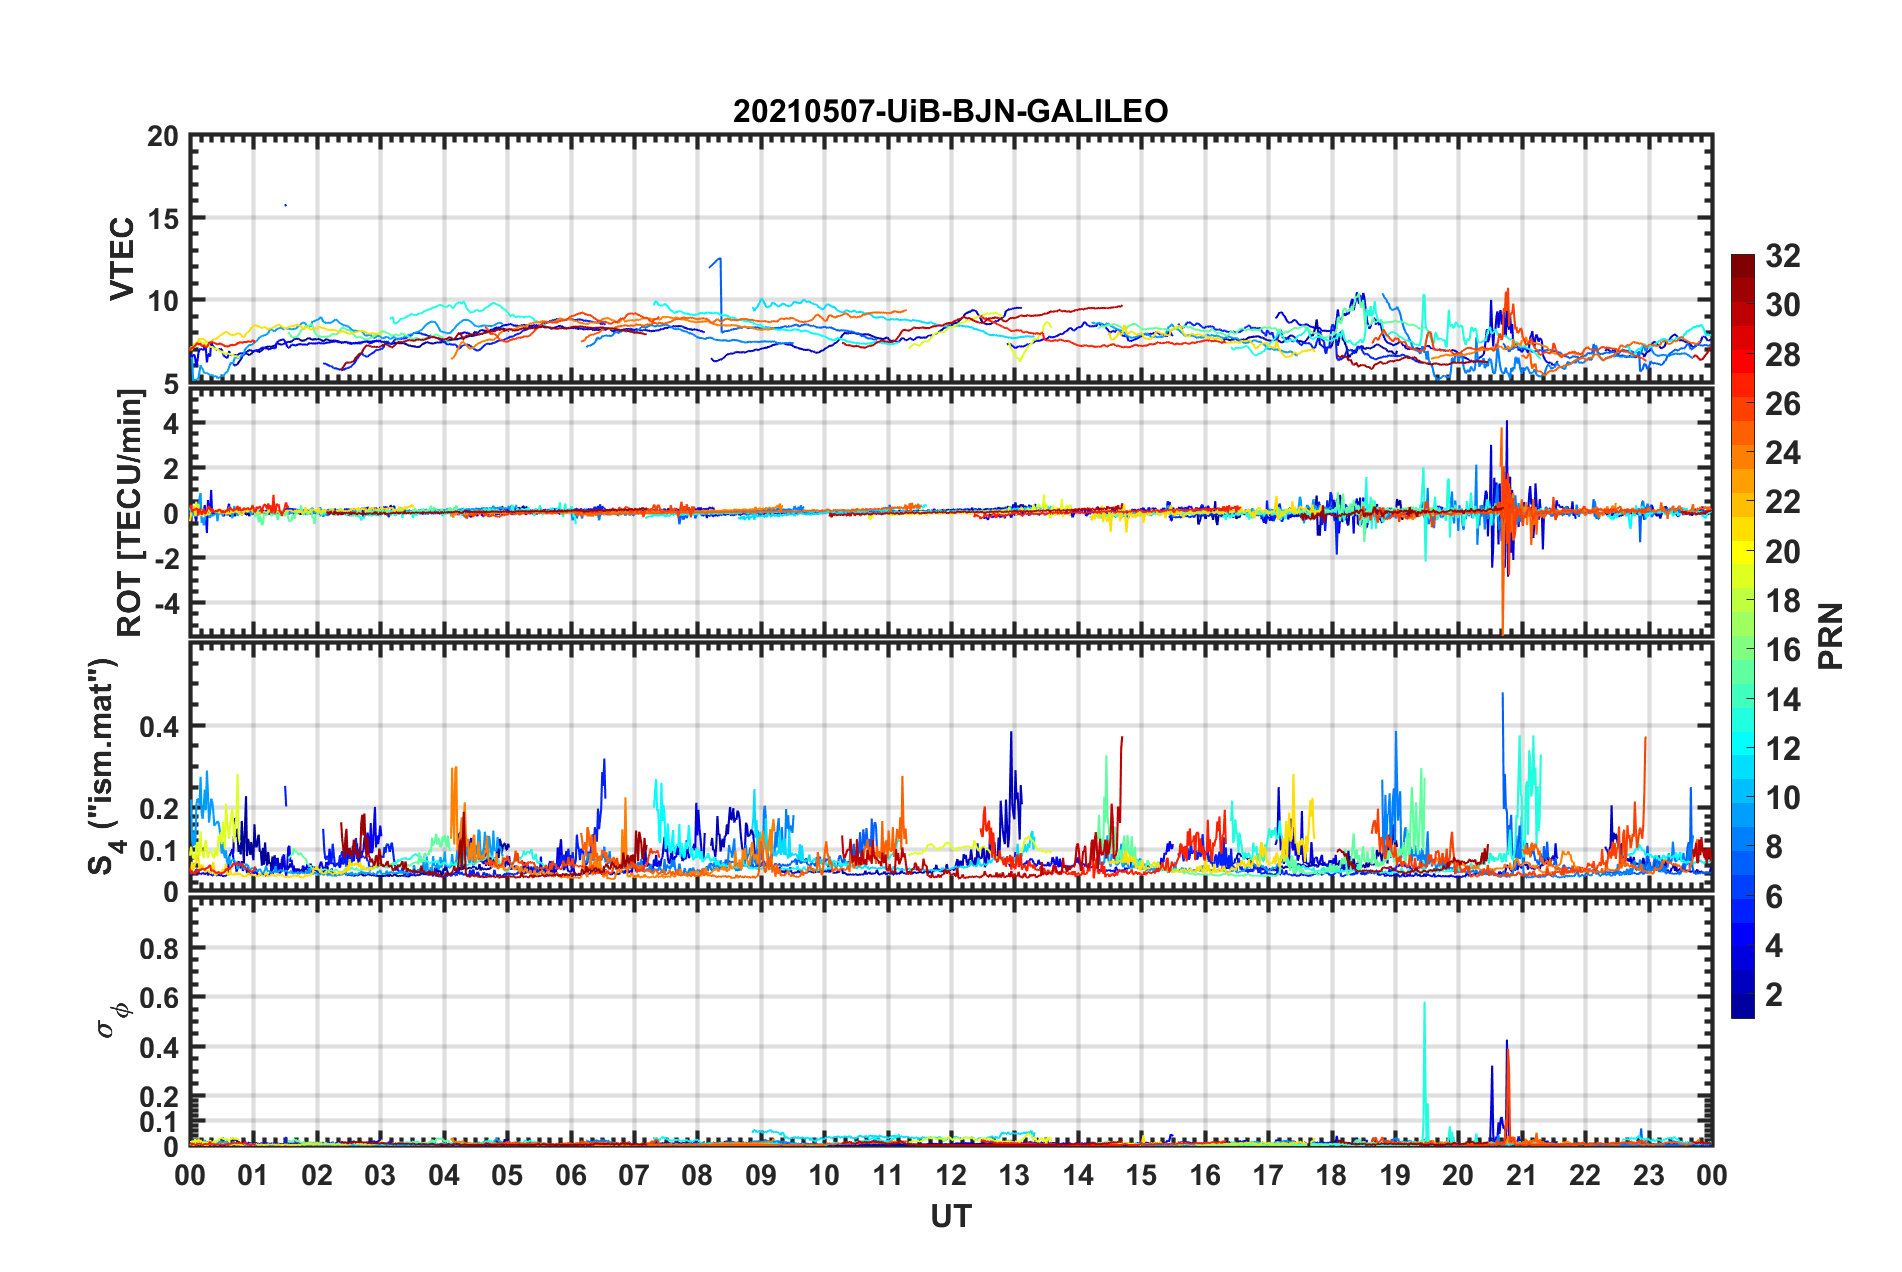
Task: Click x-axis hour tick 21
Action: 1522,1175
